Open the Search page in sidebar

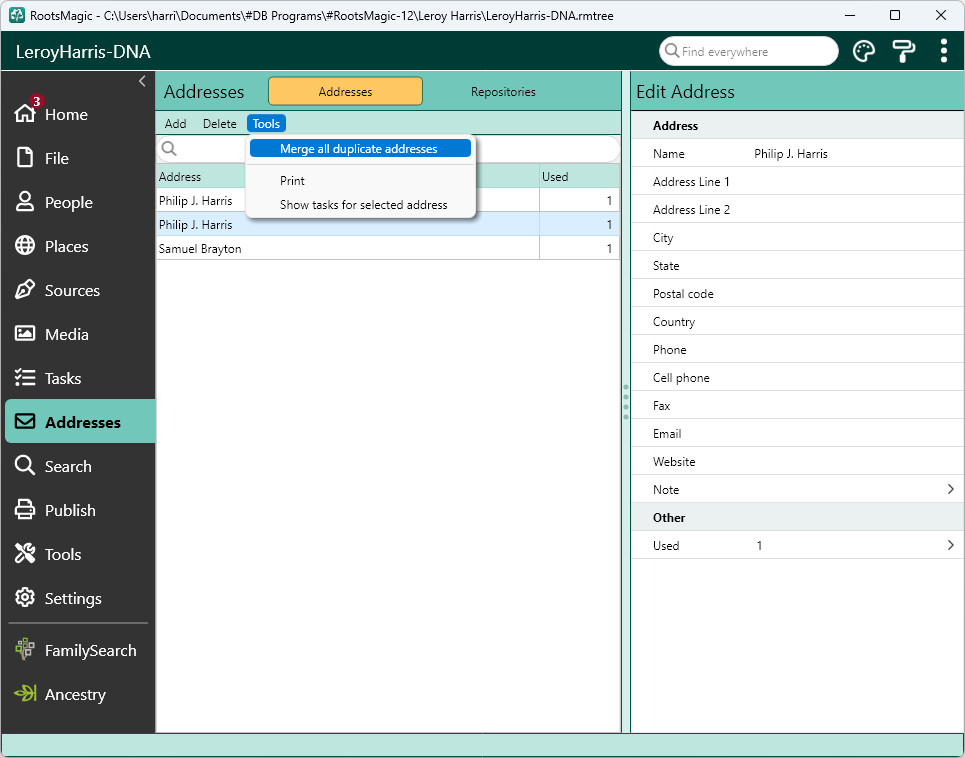coord(79,466)
